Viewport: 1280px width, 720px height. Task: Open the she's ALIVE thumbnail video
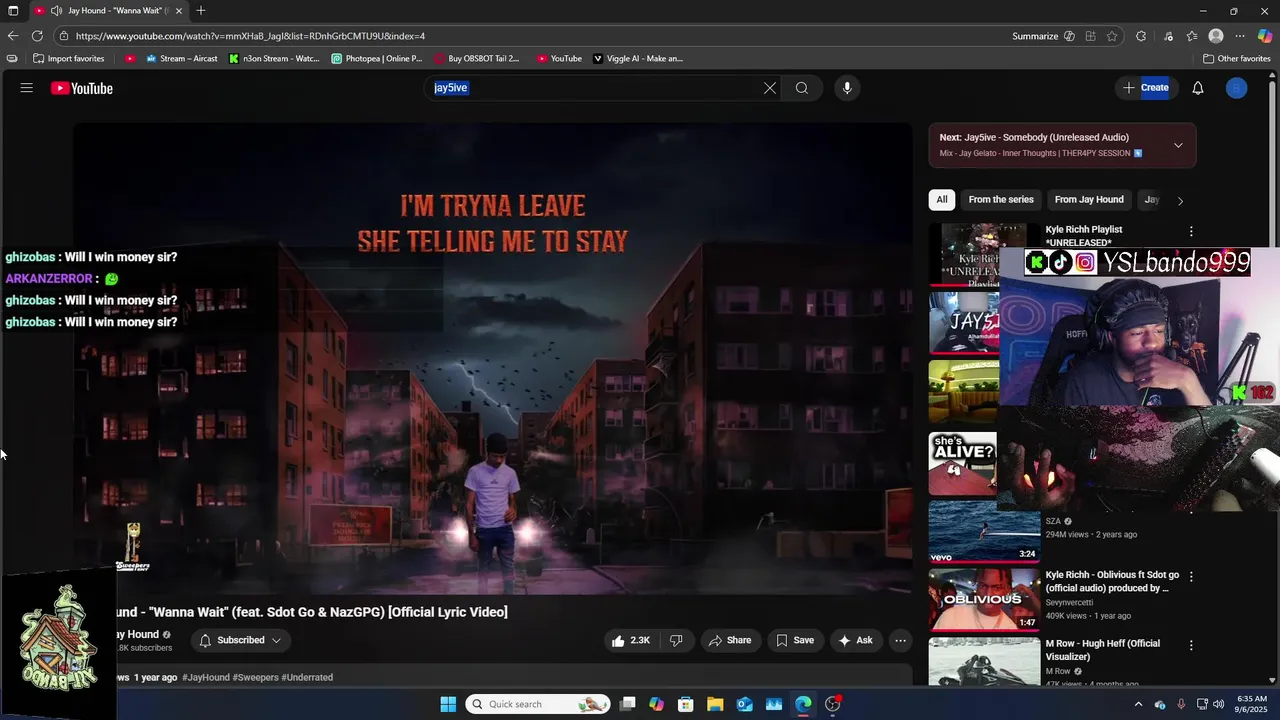(x=963, y=464)
